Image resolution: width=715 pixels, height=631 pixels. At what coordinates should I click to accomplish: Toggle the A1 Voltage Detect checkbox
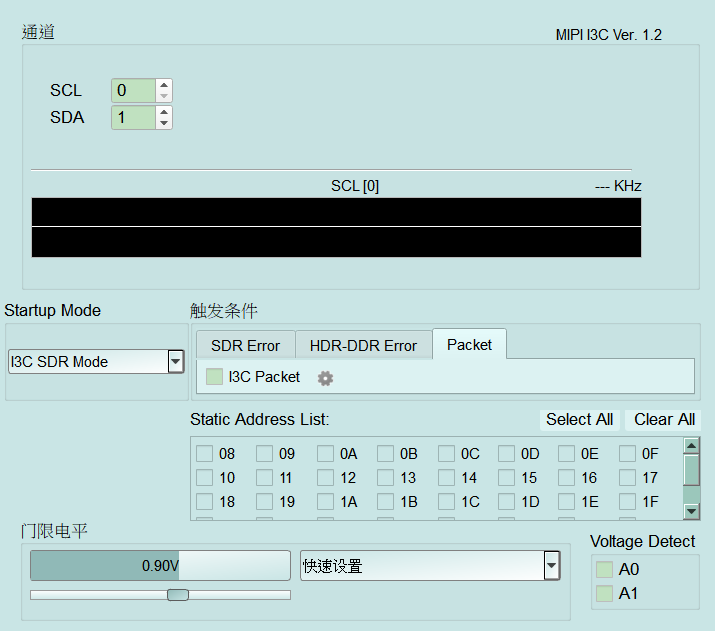point(604,594)
